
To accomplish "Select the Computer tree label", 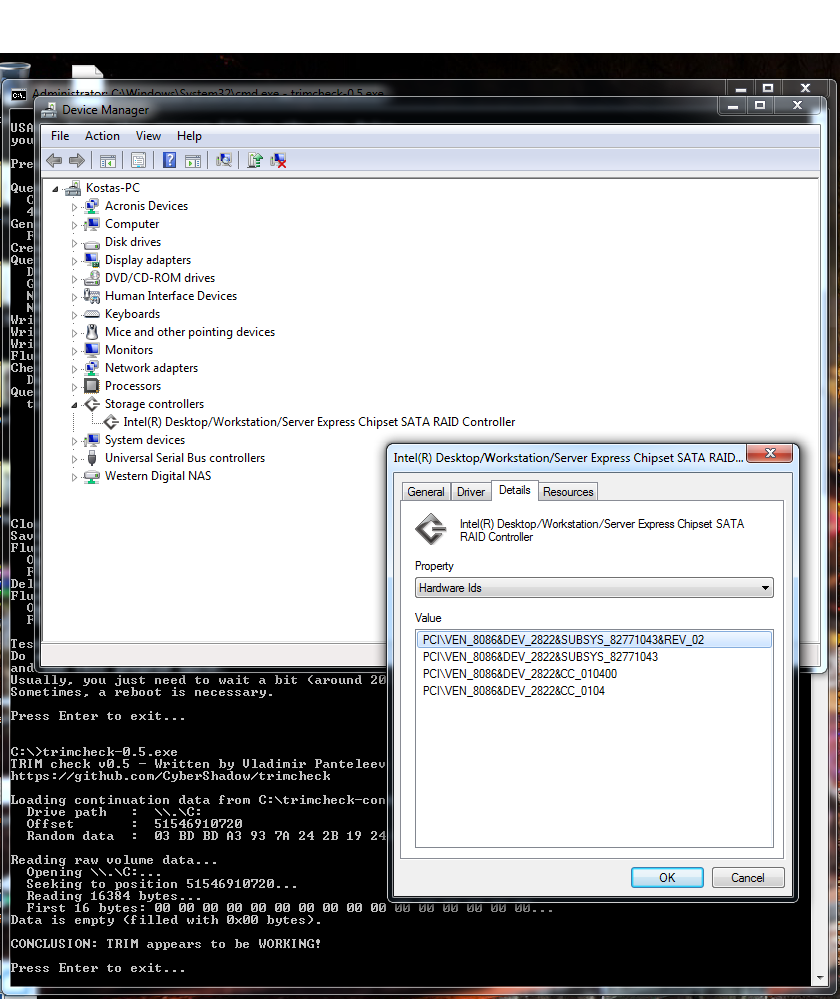I will click(132, 224).
